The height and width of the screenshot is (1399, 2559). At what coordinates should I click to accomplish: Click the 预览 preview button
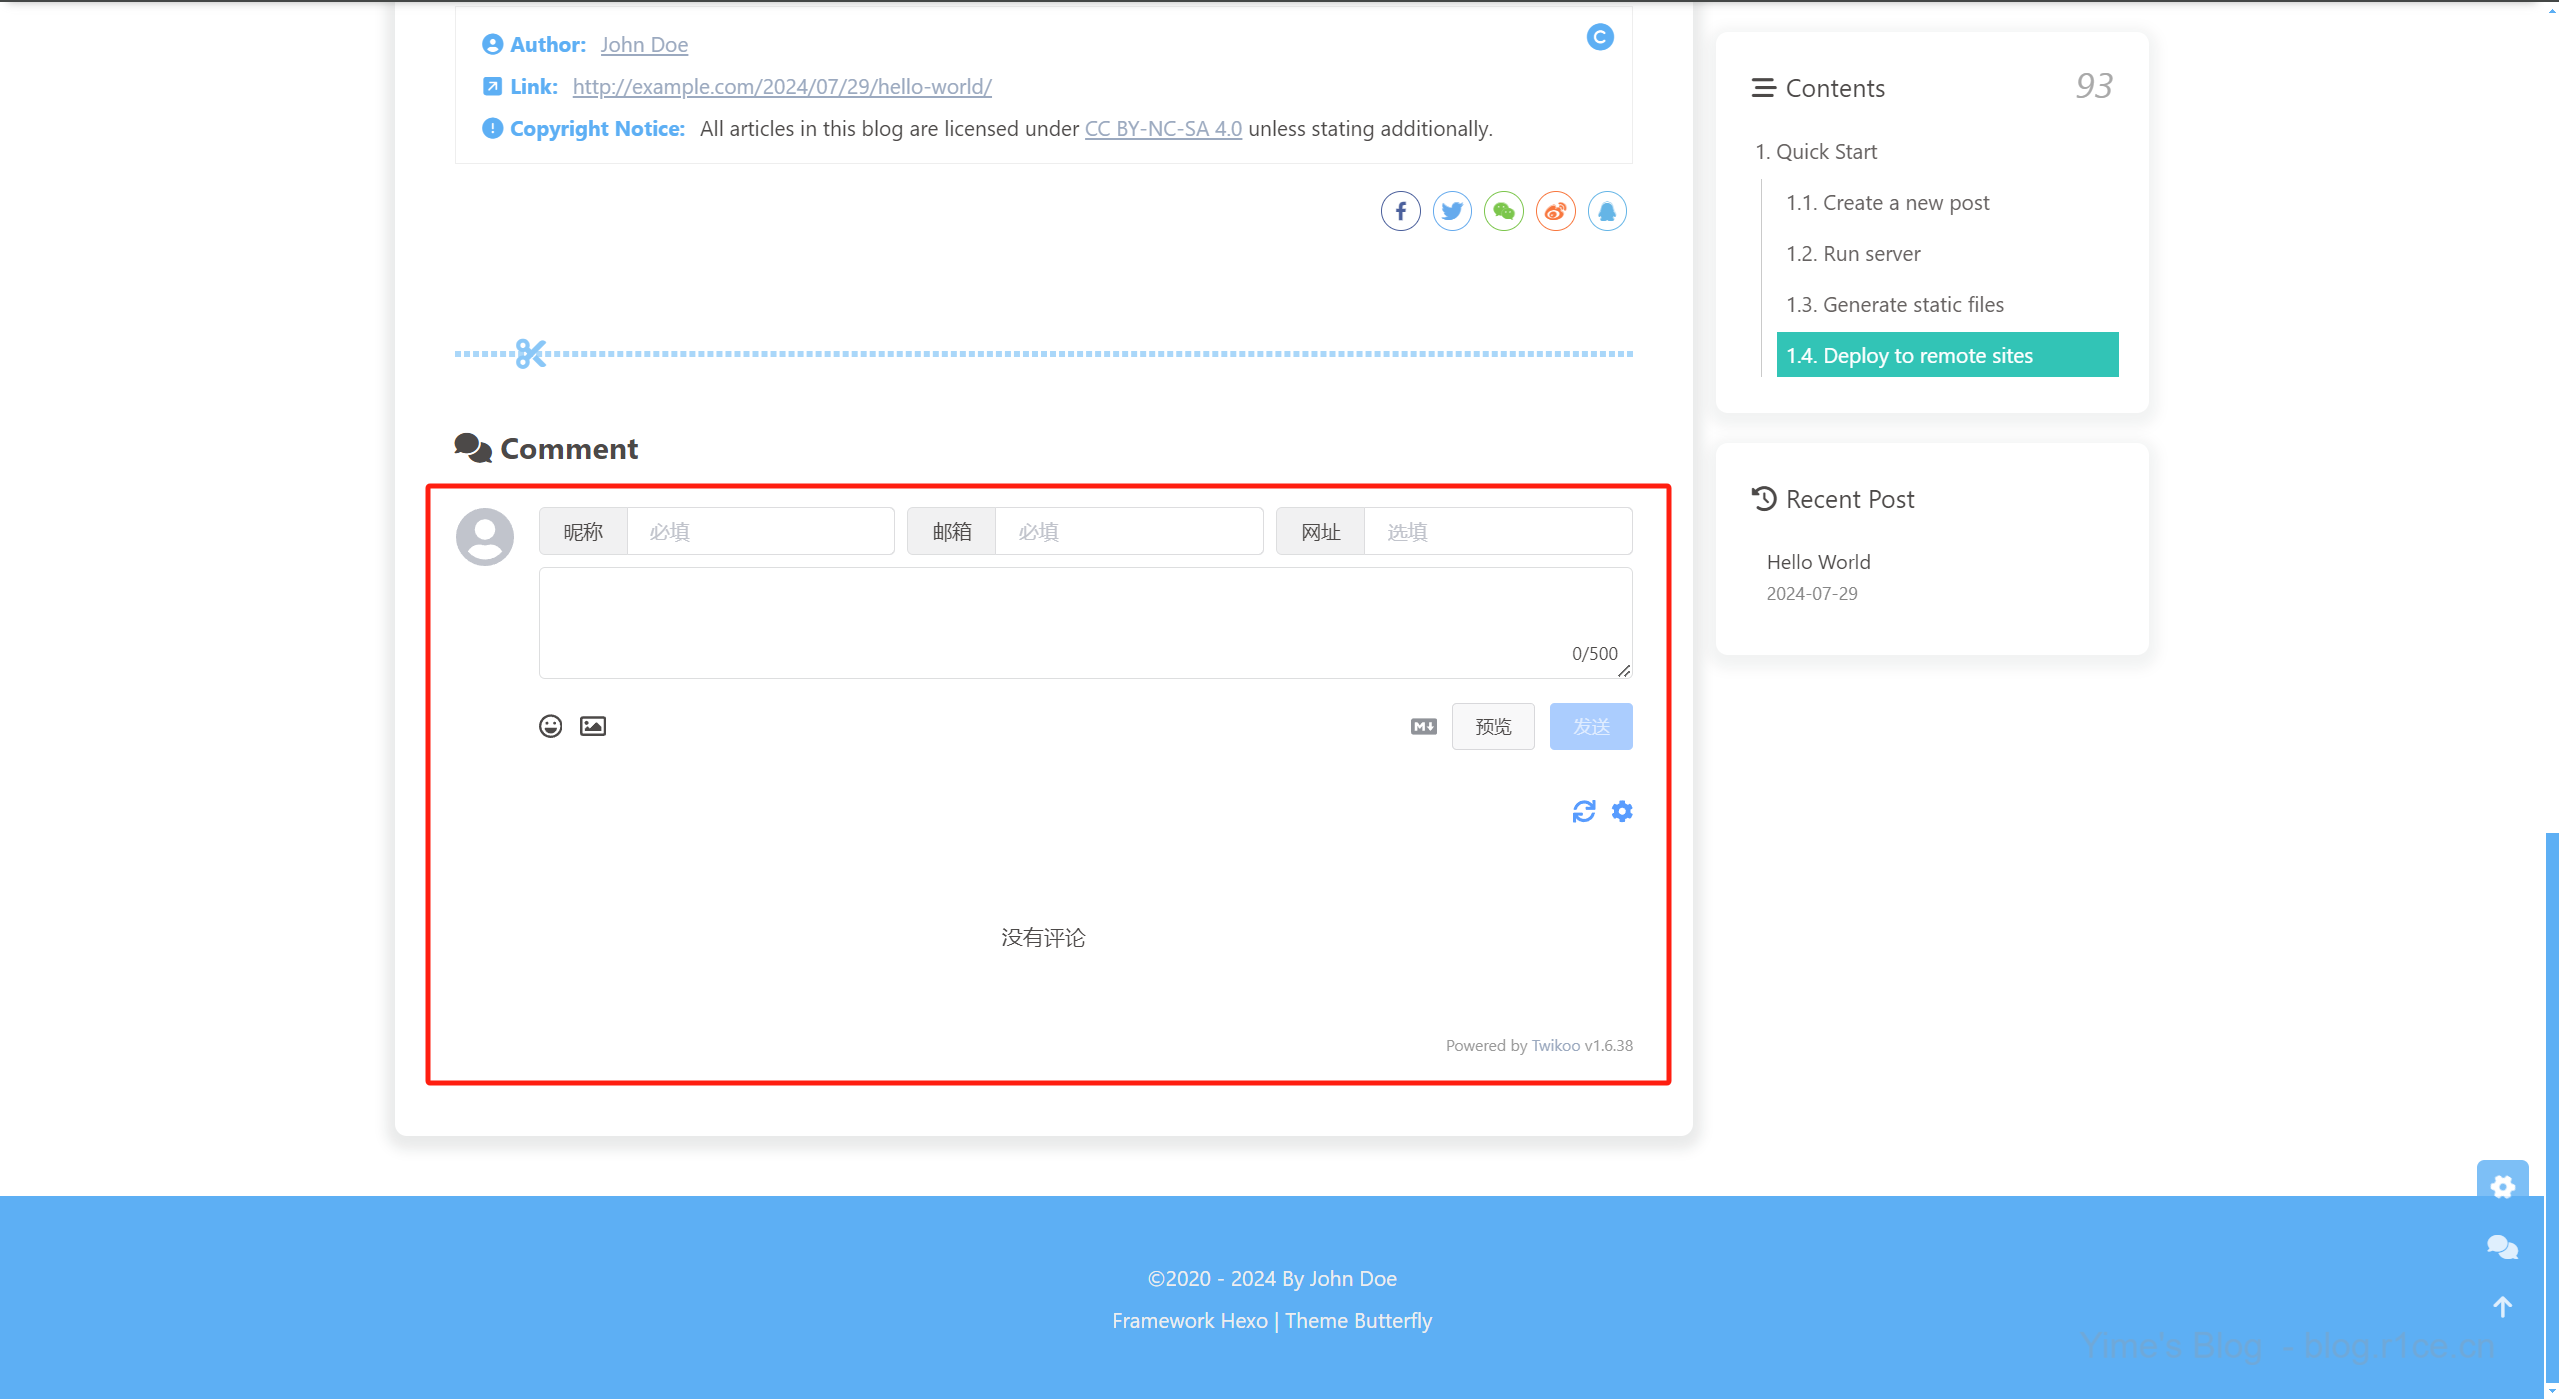pos(1493,726)
